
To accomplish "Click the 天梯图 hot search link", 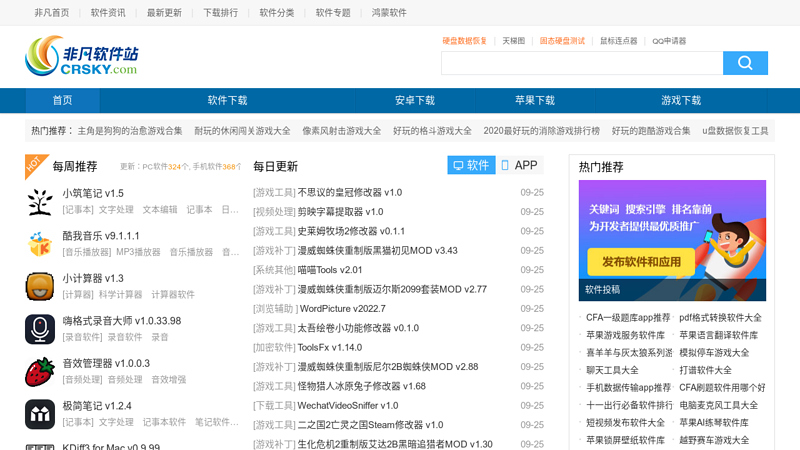I will pyautogui.click(x=513, y=41).
